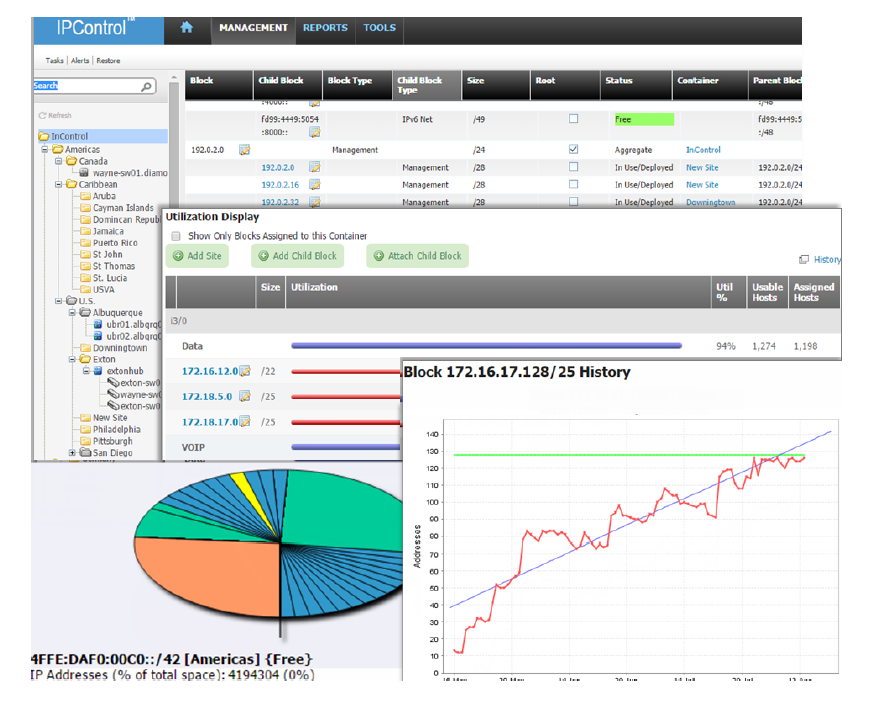Click the Refresh icon above tree

(x=40, y=116)
